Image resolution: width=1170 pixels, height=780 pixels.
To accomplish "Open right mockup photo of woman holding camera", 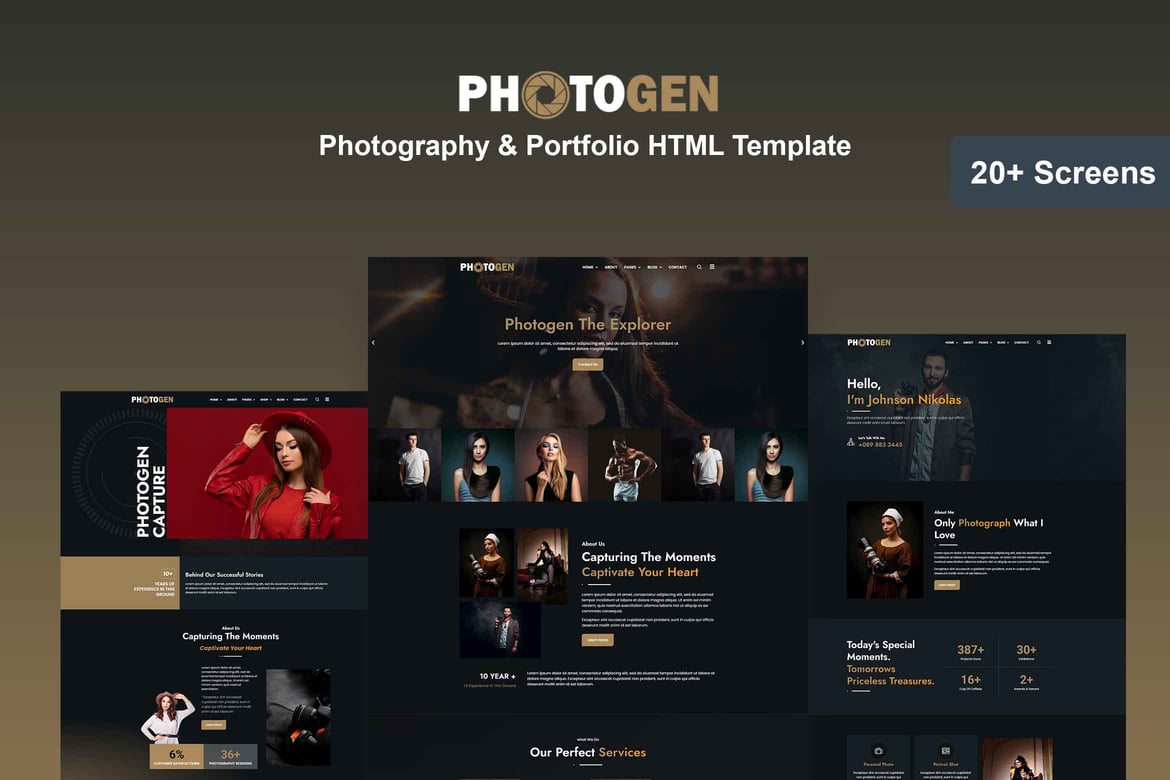I will coord(885,549).
